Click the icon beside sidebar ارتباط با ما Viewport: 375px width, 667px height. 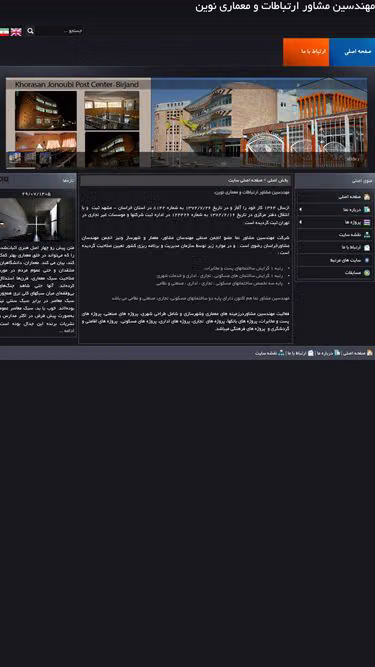click(367, 248)
